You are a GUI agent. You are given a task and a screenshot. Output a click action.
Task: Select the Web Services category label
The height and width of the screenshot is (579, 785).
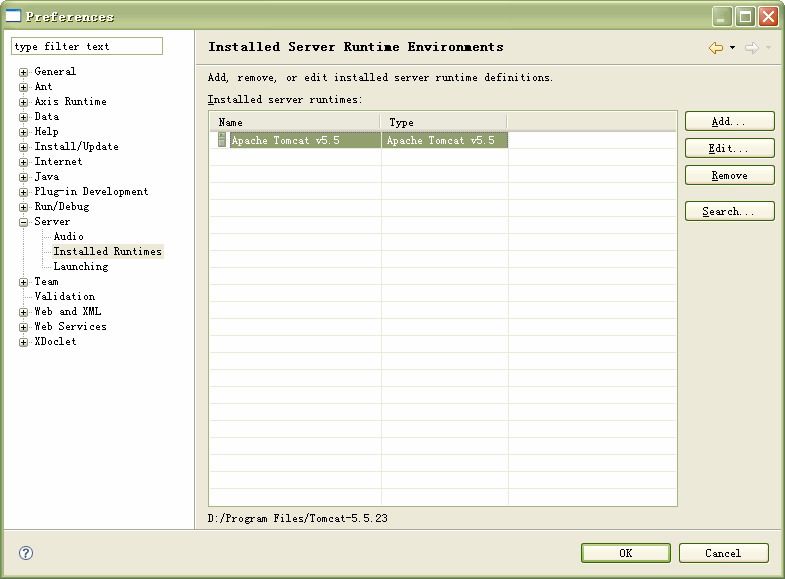[x=70, y=326]
